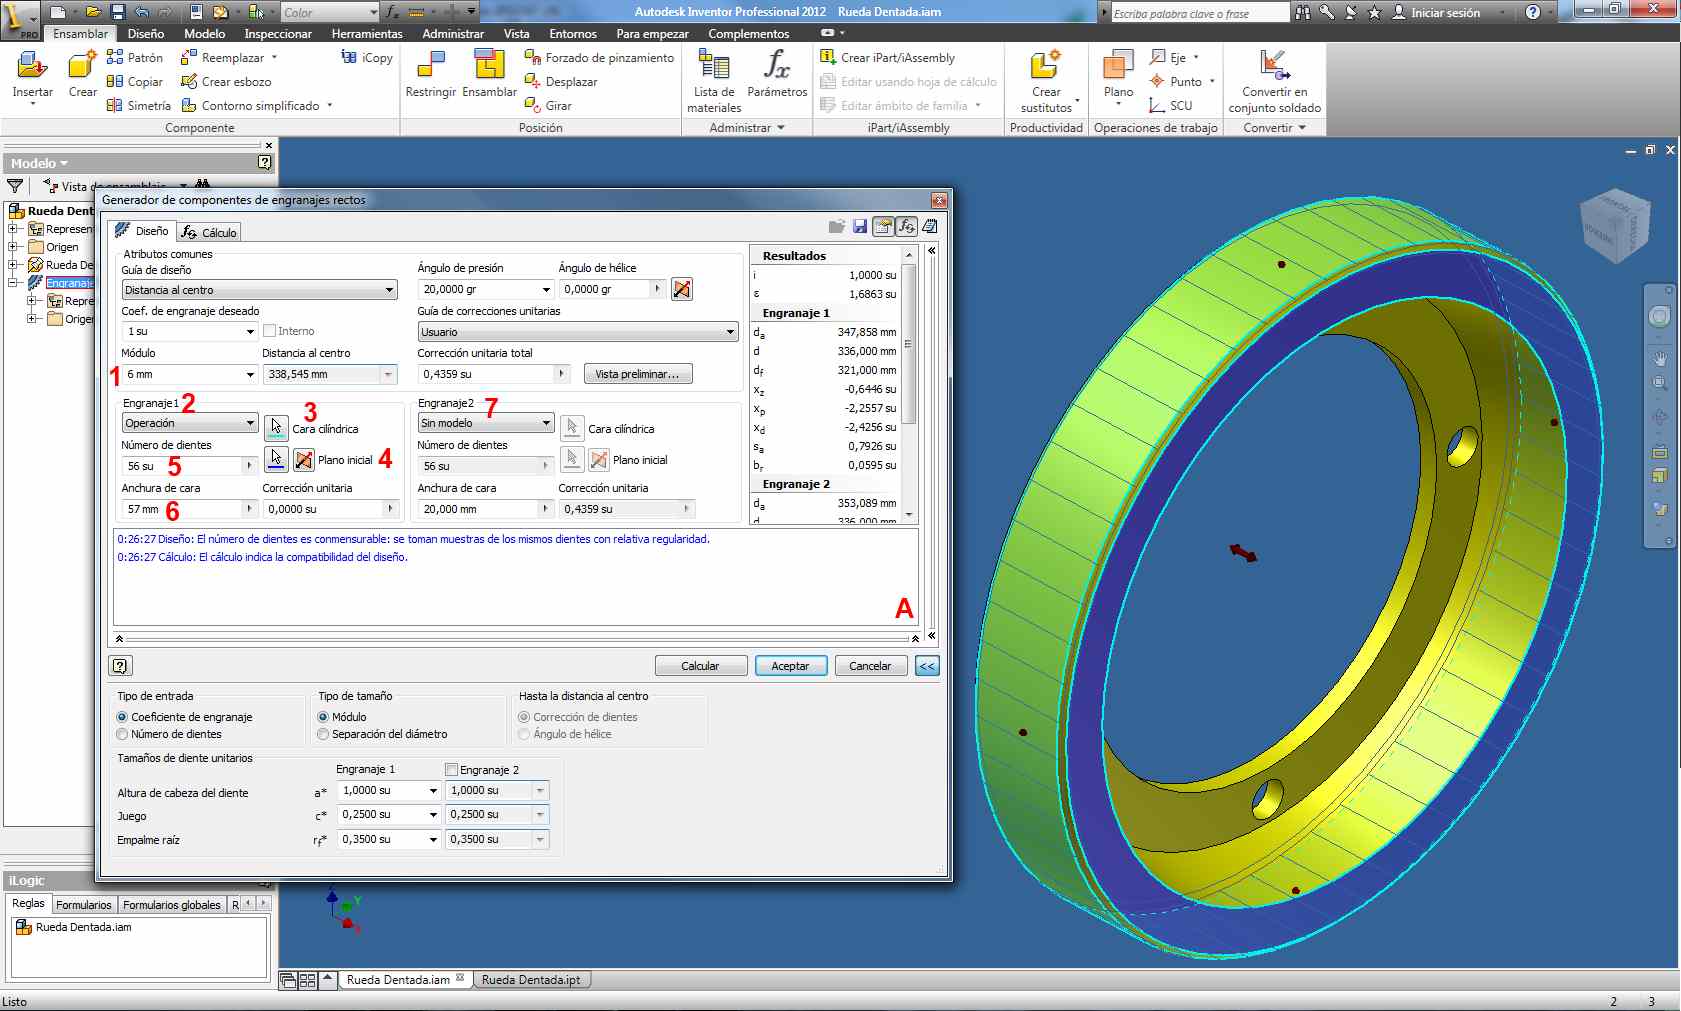Switch to the Cálculo tab
The width and height of the screenshot is (1681, 1011).
210,232
